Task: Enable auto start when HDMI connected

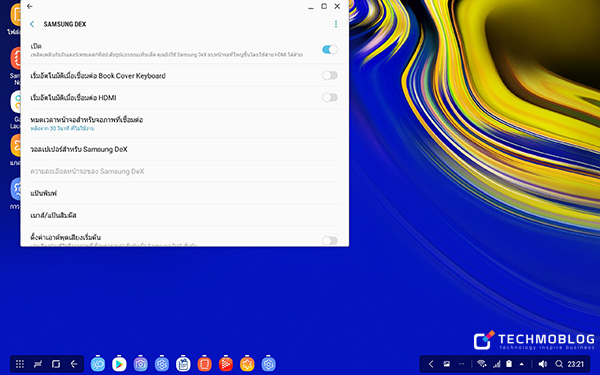Action: tap(329, 98)
